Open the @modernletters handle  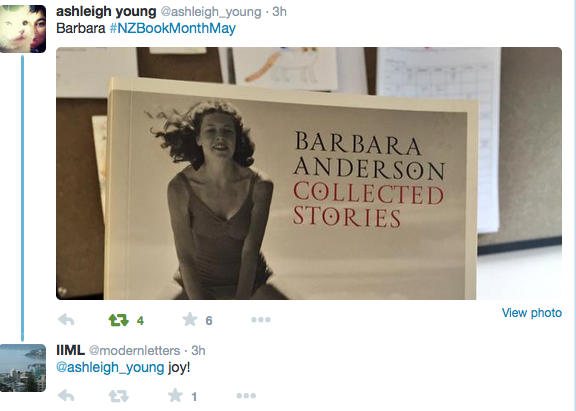click(134, 351)
